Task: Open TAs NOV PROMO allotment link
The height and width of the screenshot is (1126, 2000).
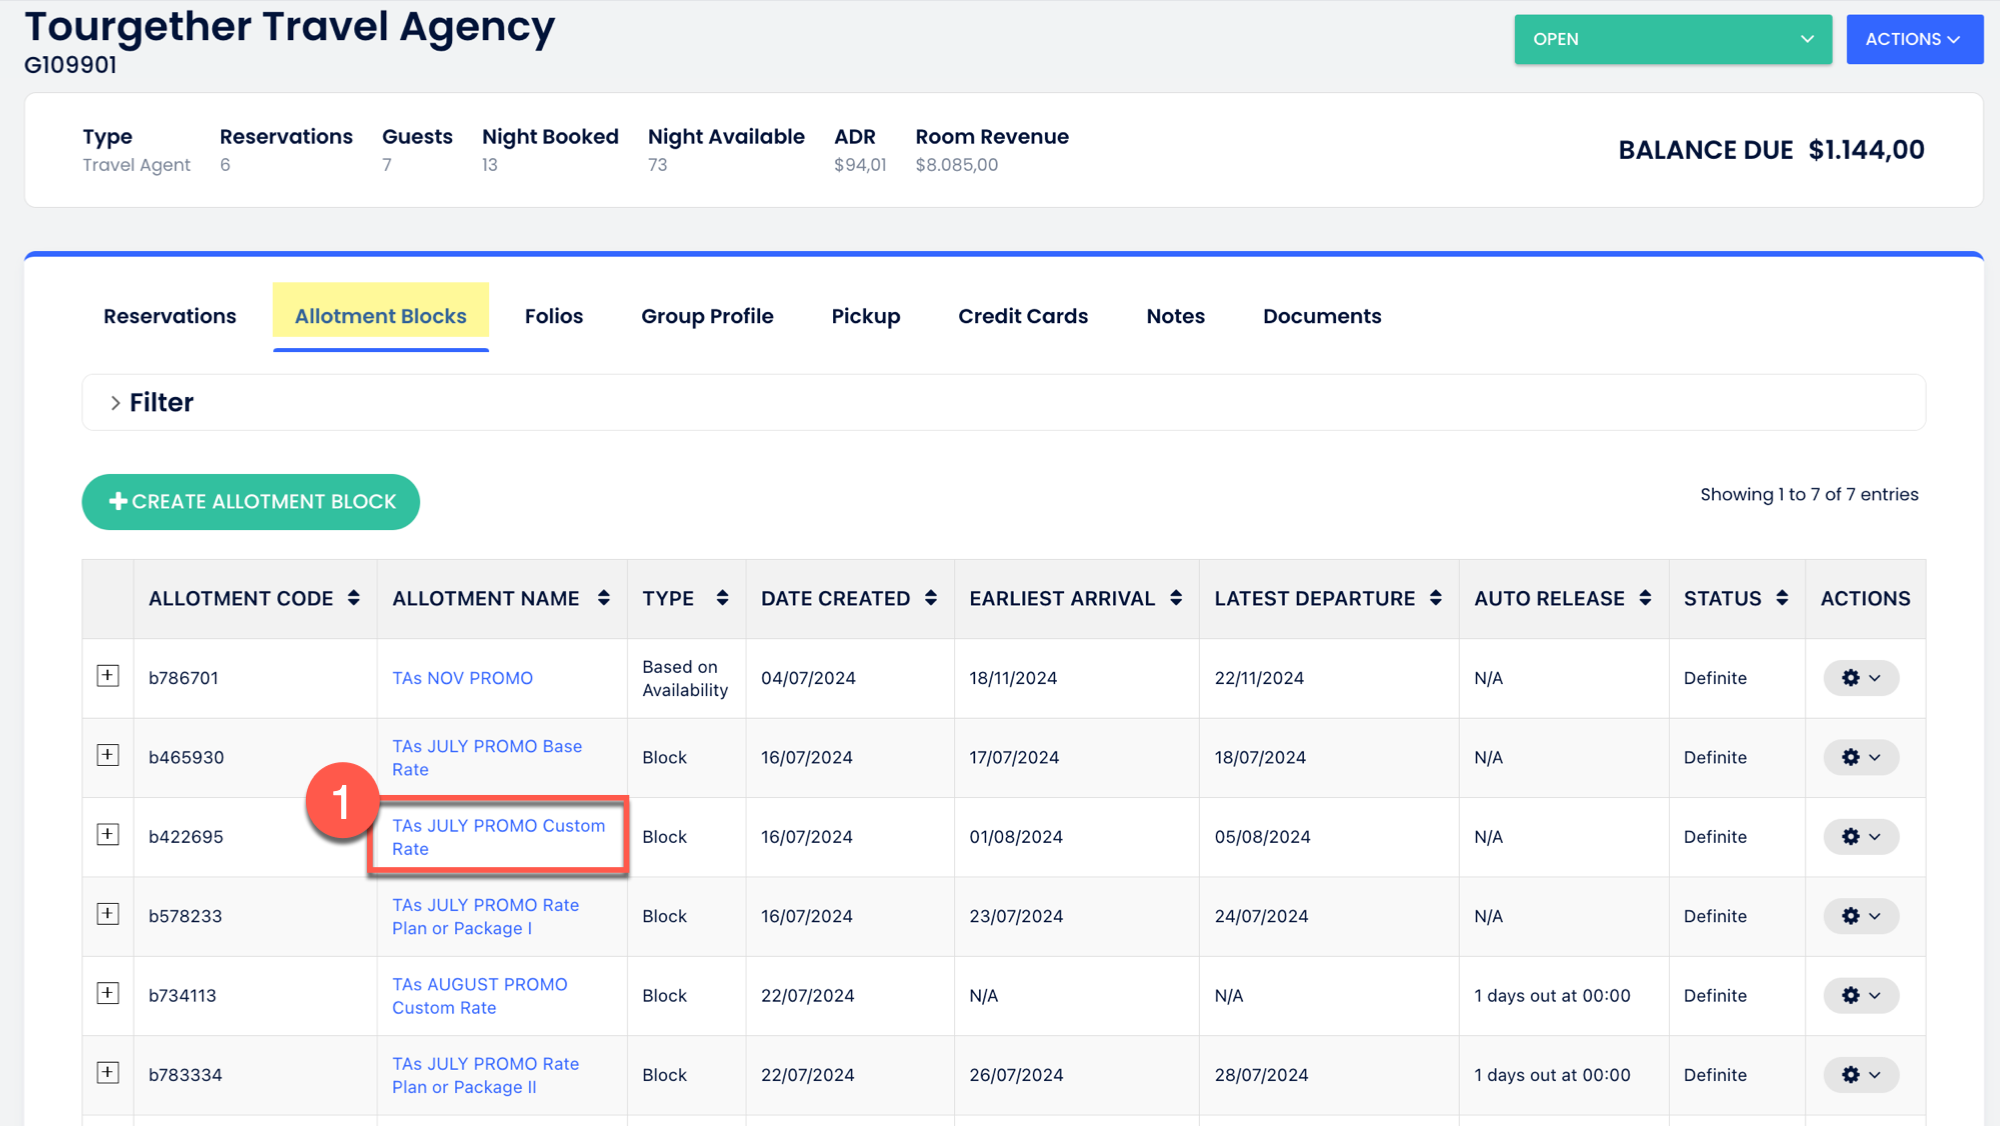Action: click(462, 678)
